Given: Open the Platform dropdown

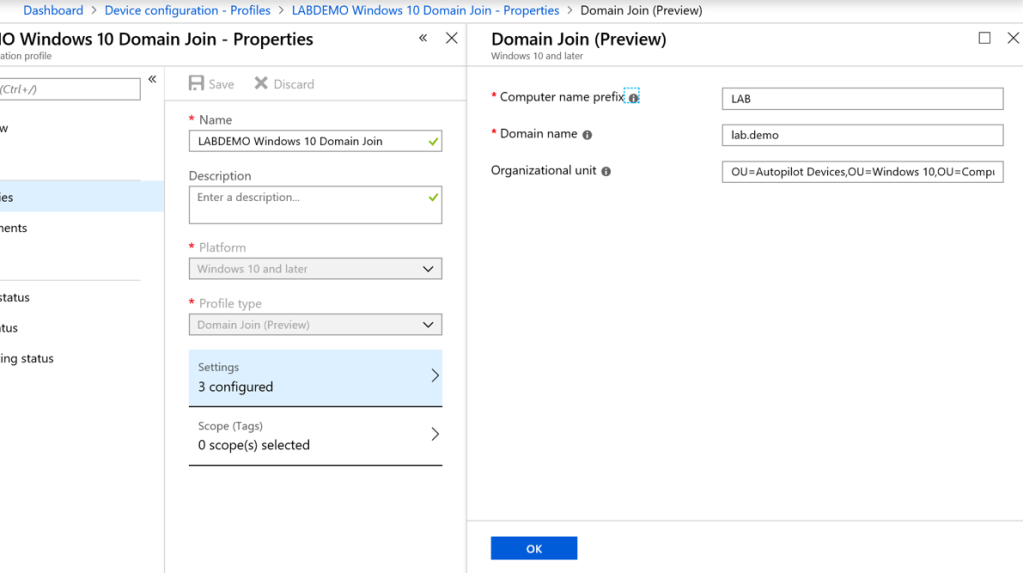Looking at the screenshot, I should [x=315, y=269].
